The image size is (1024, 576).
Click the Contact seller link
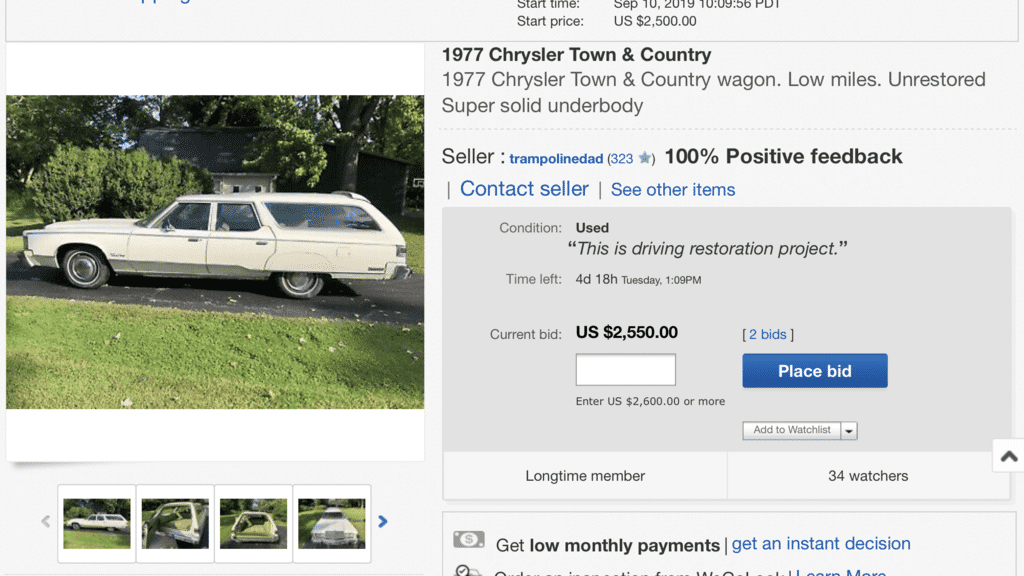click(524, 189)
